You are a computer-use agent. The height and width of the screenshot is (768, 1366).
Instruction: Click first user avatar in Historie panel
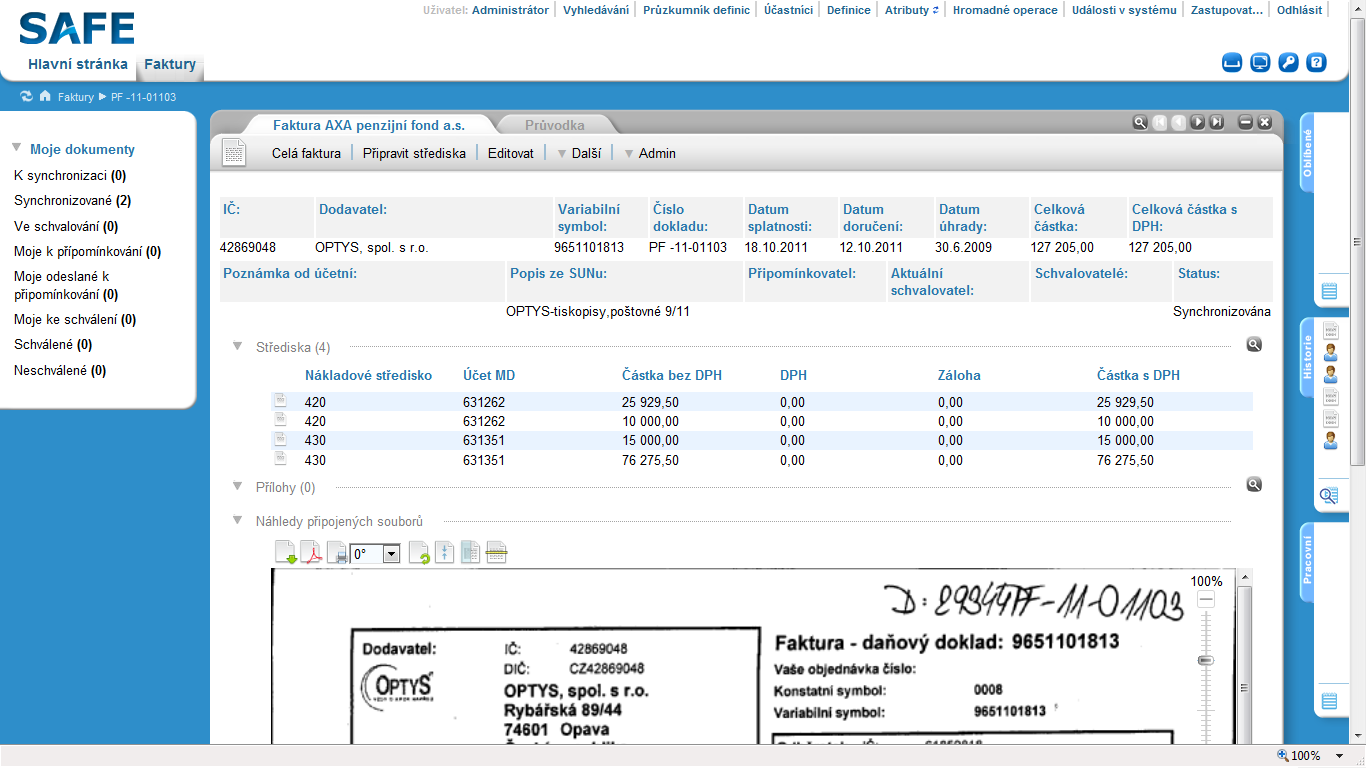tap(1330, 352)
